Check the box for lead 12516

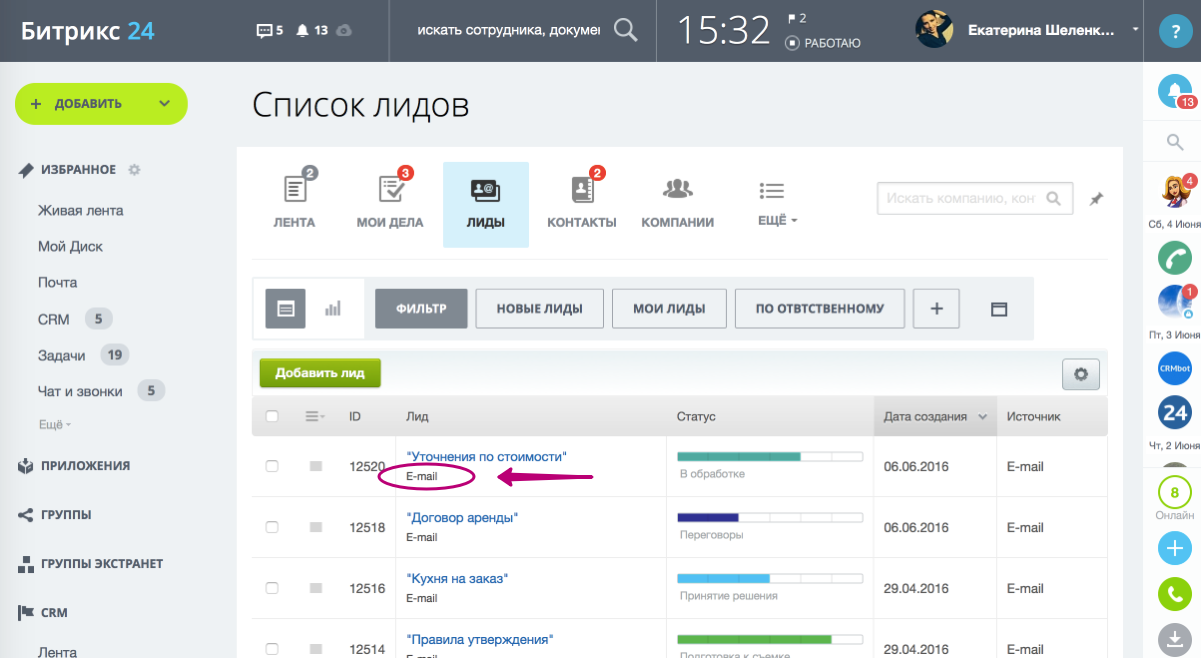pyautogui.click(x=272, y=588)
